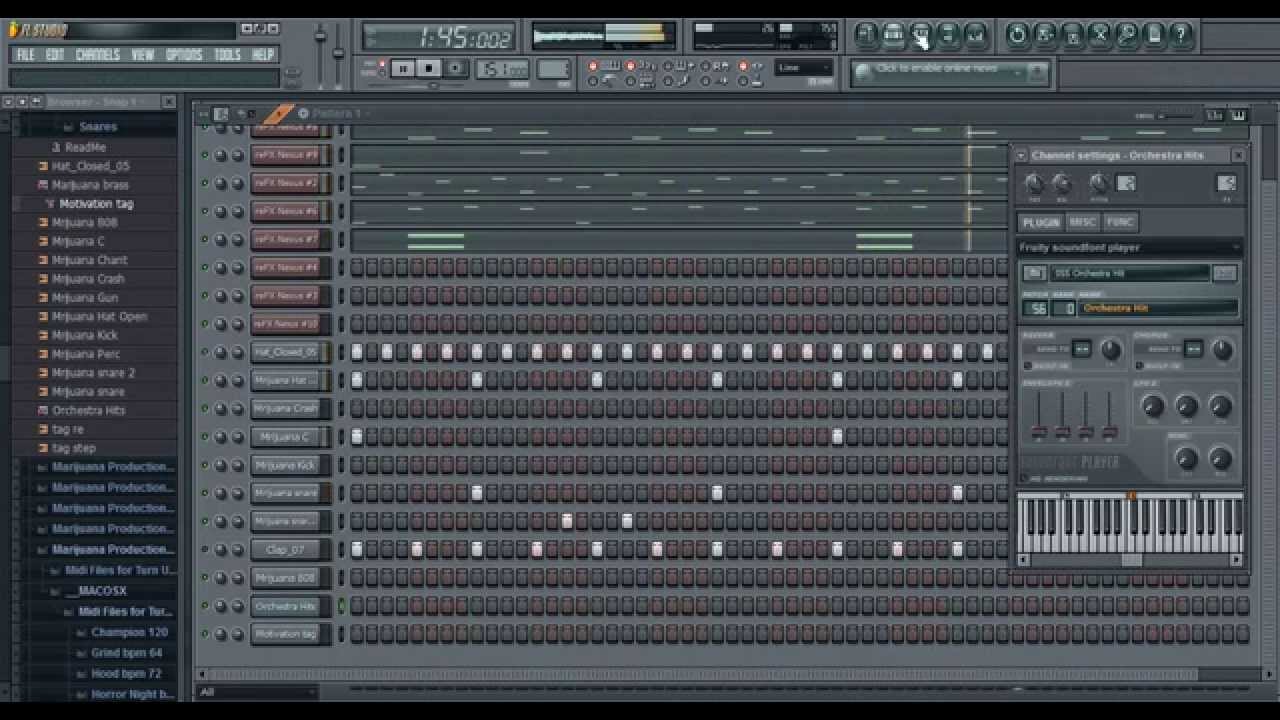Stop playback with the transport stop button
The height and width of the screenshot is (720, 1280).
429,68
